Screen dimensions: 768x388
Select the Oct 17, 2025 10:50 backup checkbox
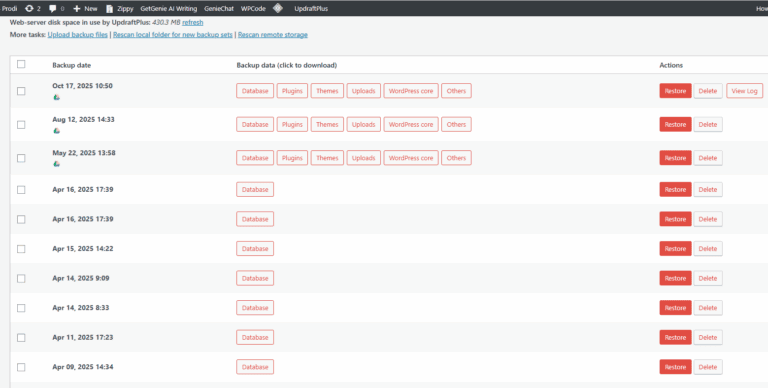coord(21,91)
